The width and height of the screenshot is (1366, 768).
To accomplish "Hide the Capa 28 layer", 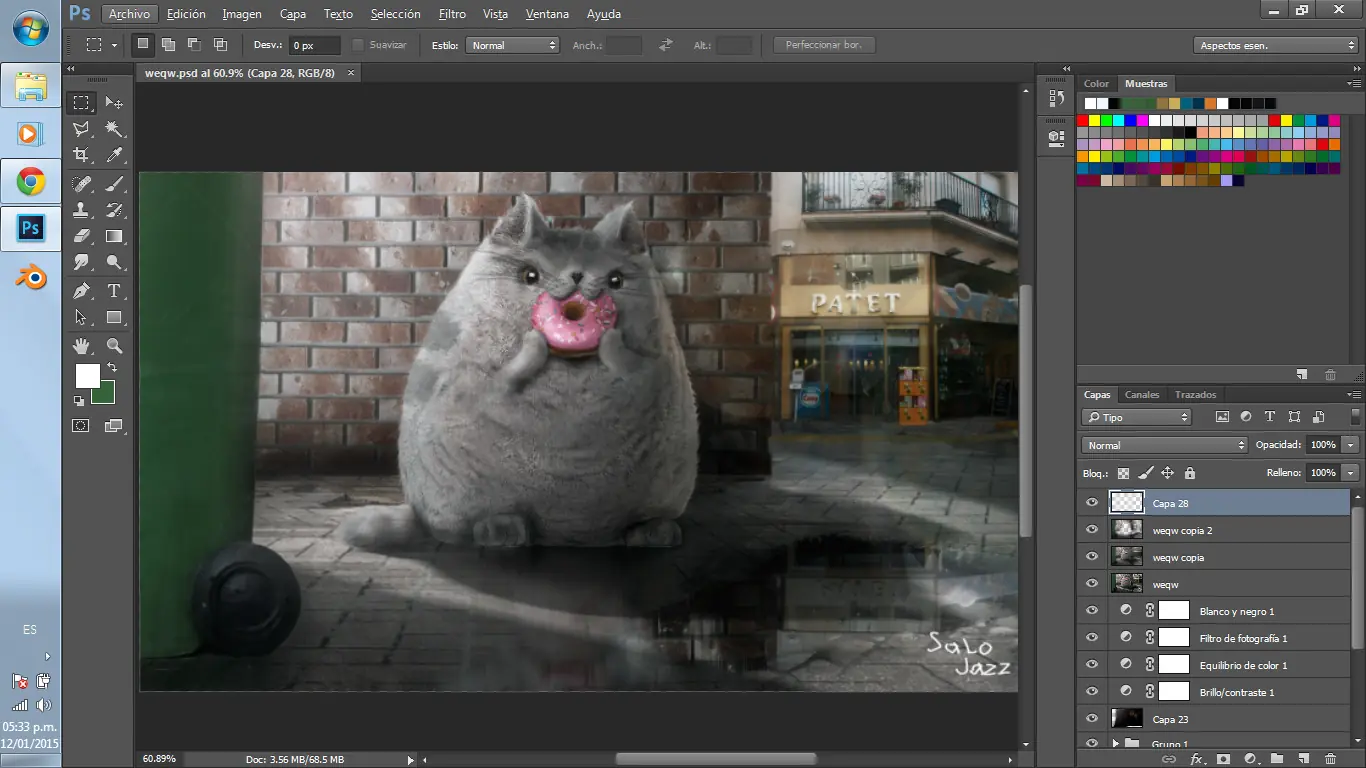I will (x=1092, y=503).
